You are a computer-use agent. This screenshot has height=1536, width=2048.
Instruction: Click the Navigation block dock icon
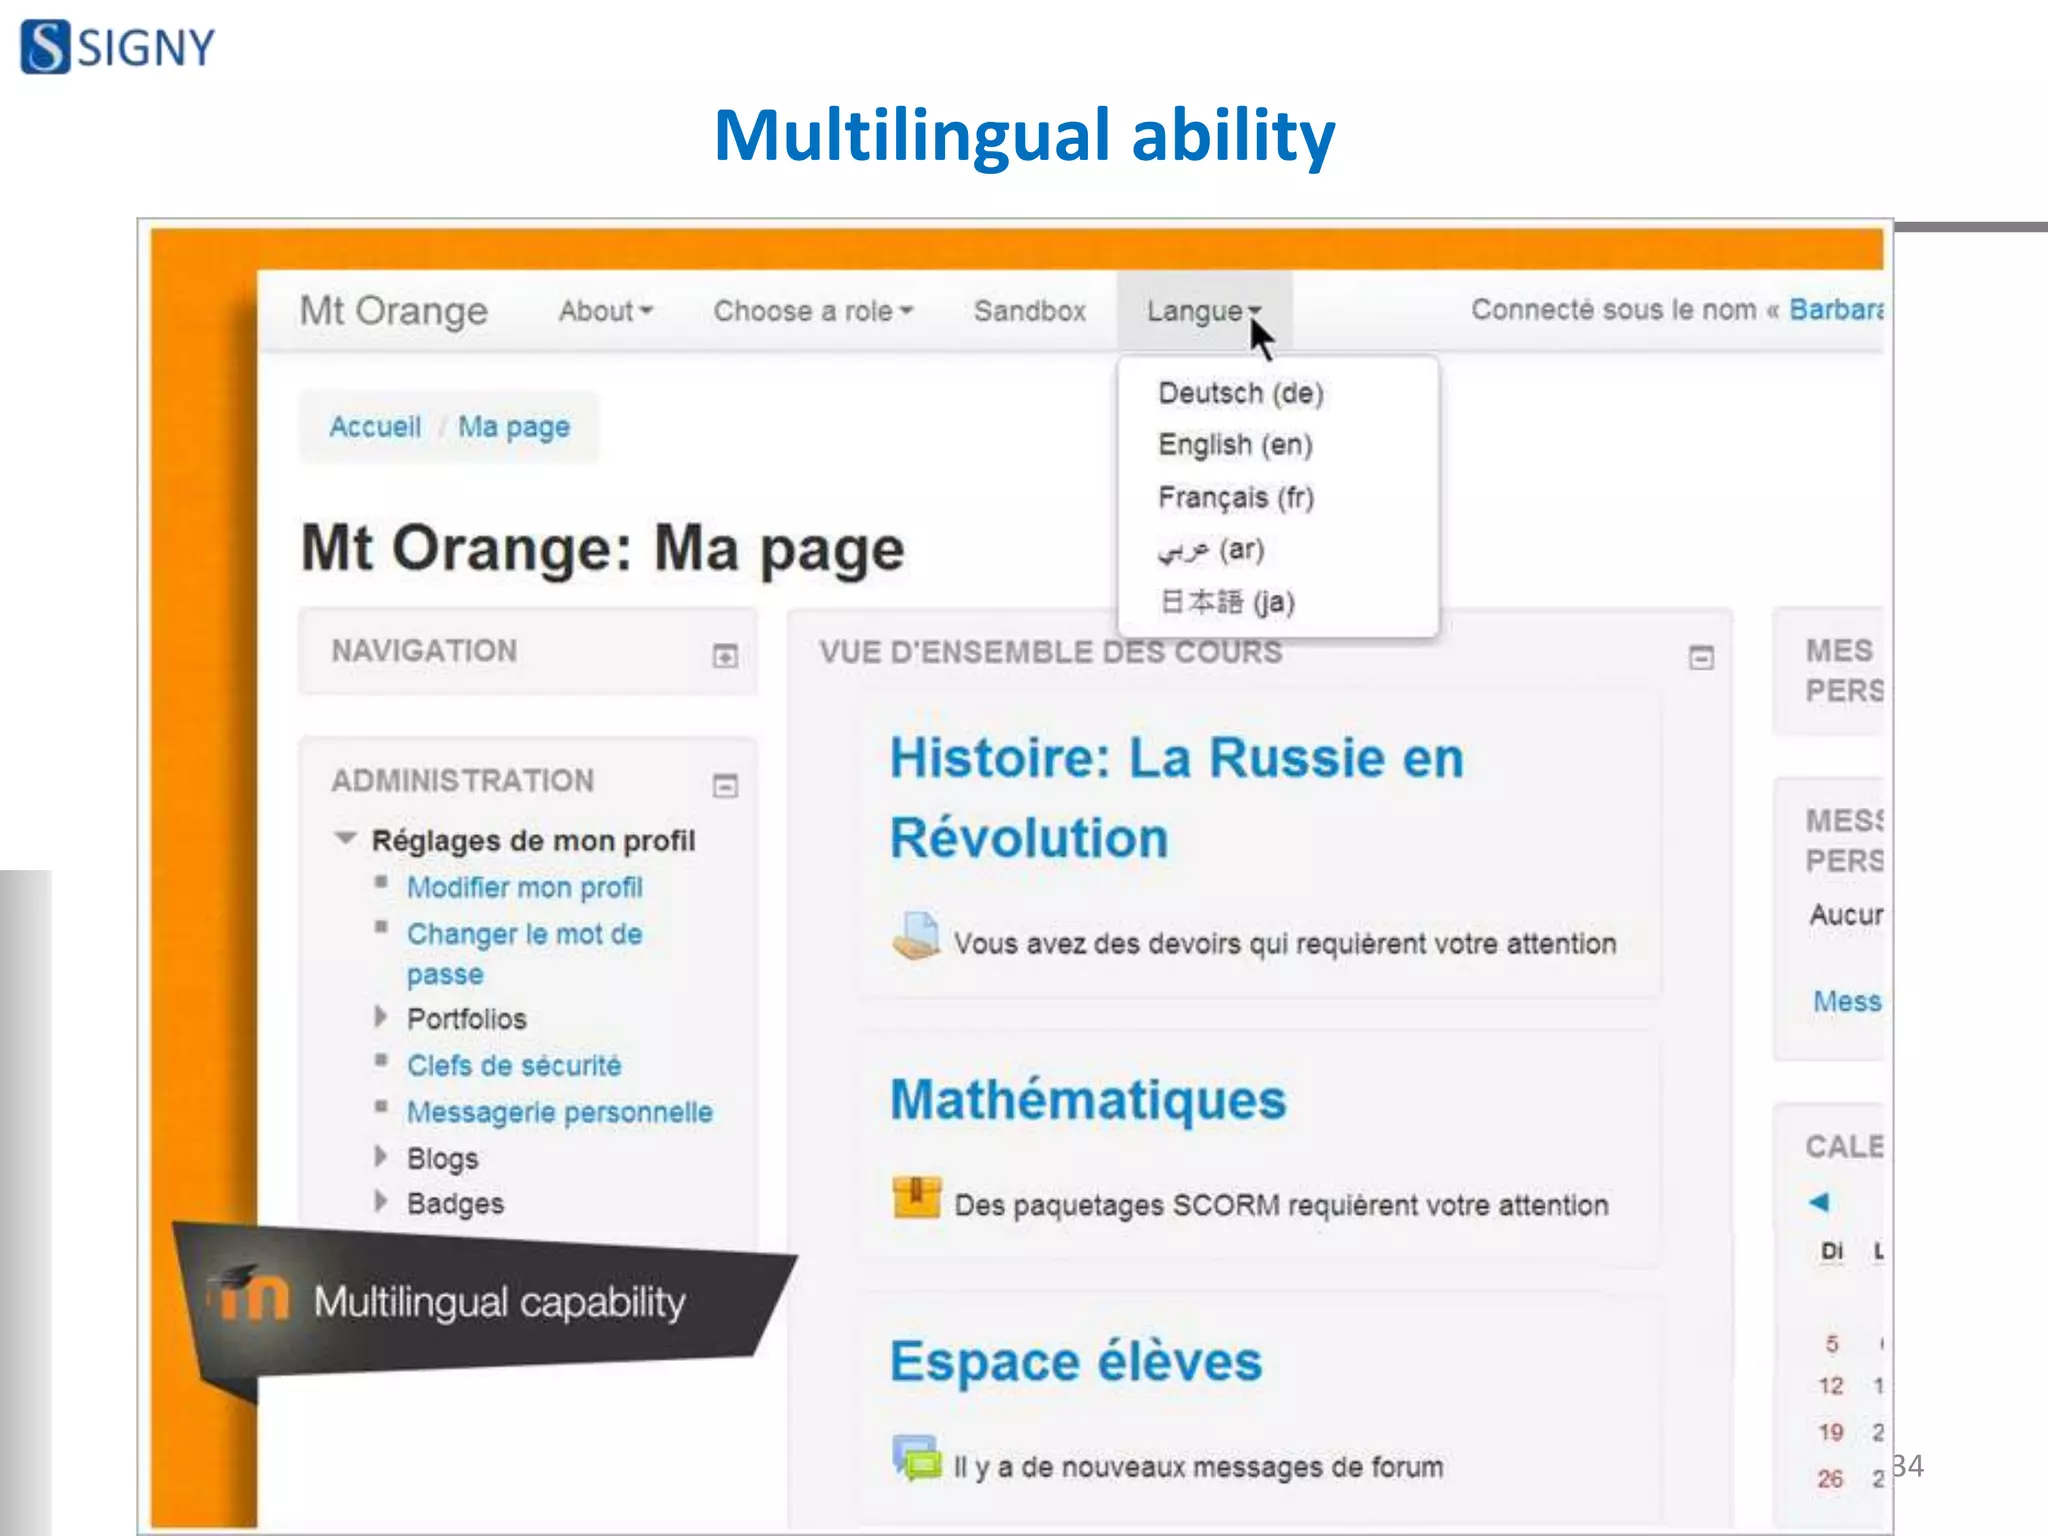[725, 656]
